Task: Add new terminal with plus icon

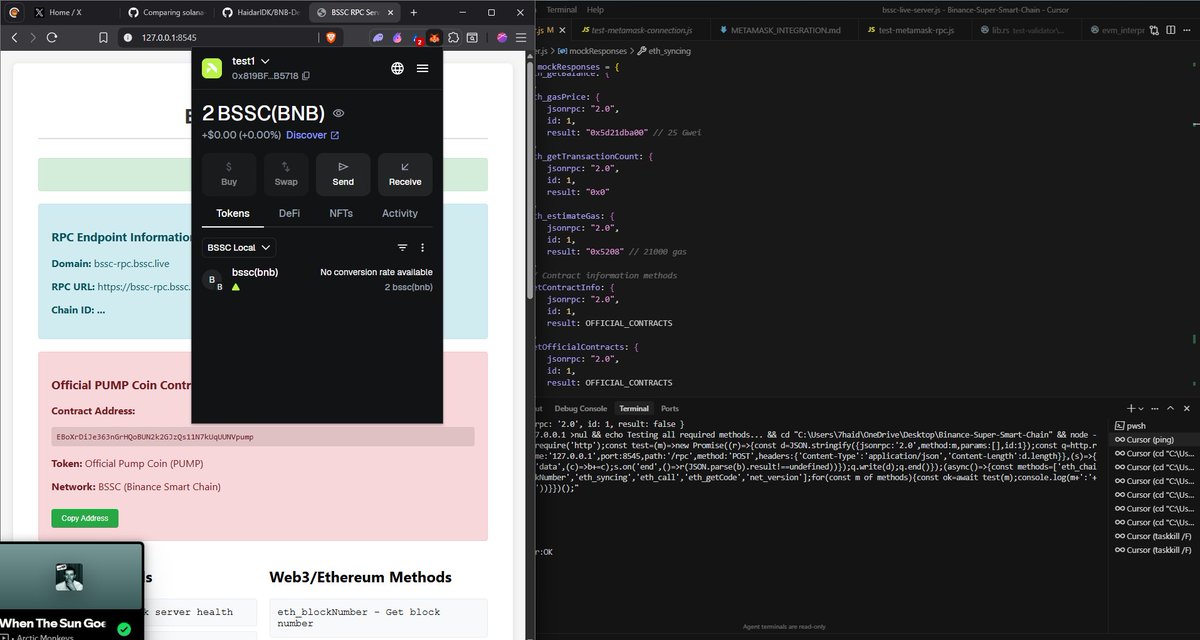Action: (x=1132, y=408)
